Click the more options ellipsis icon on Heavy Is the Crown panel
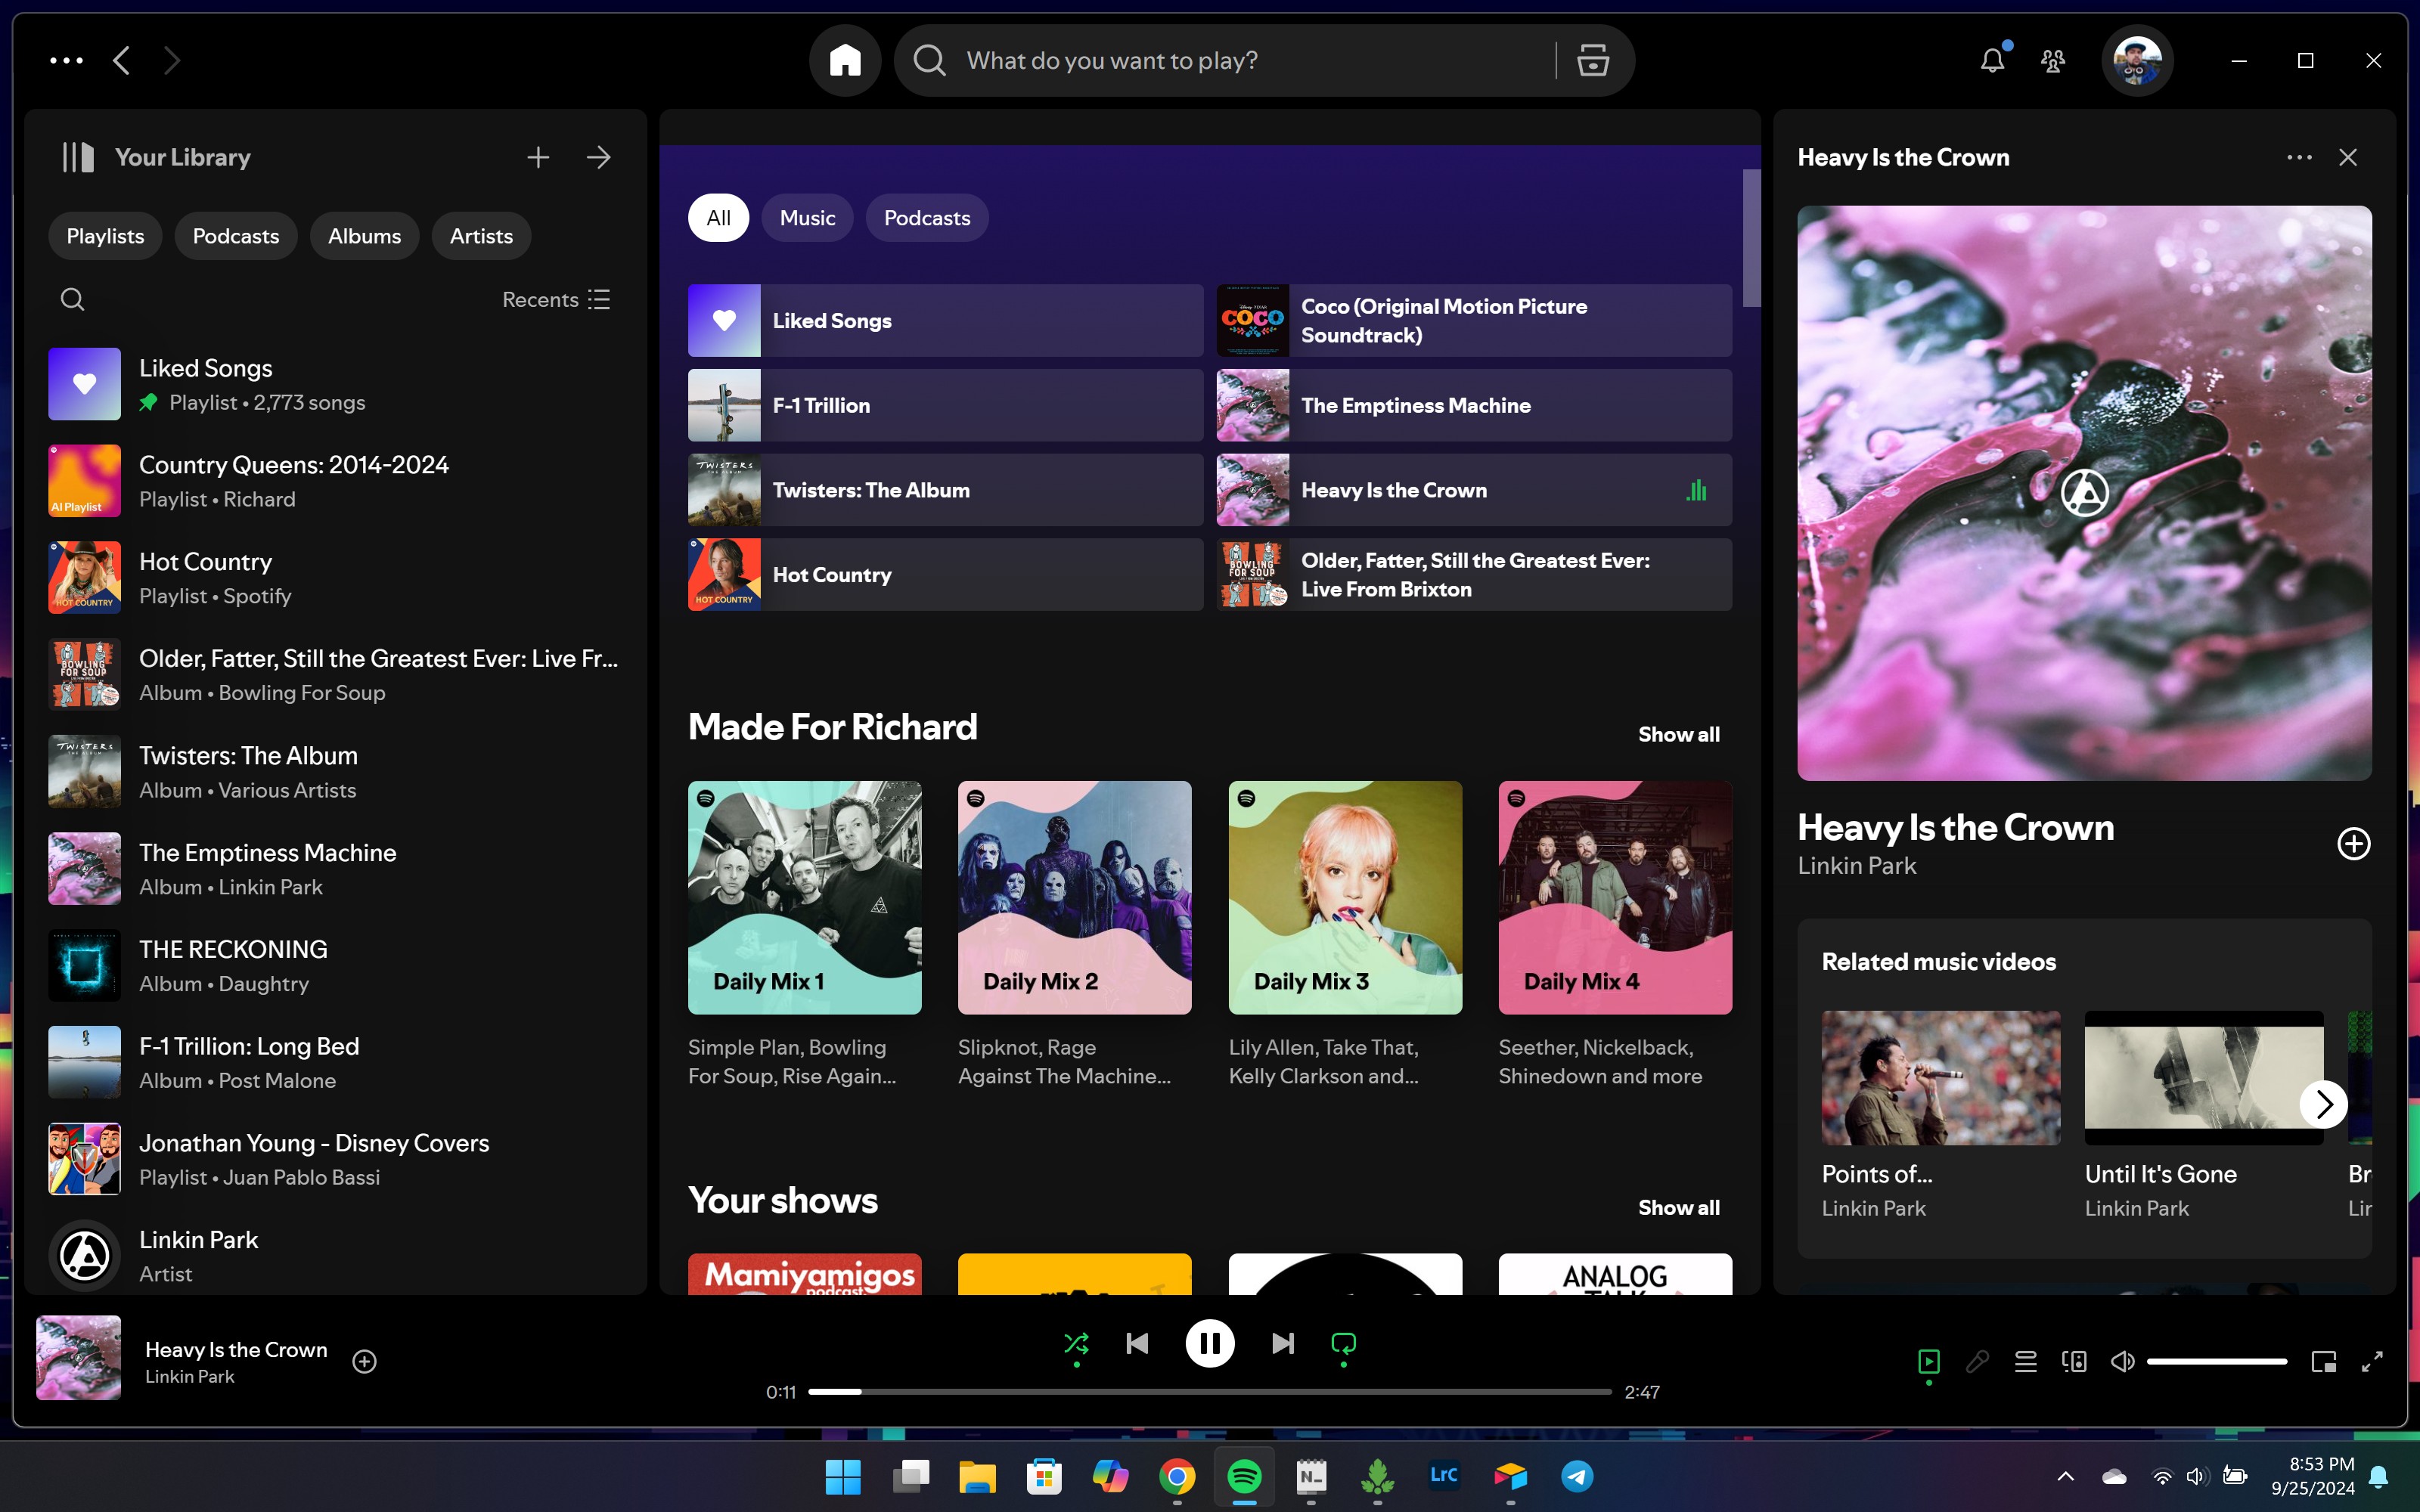The height and width of the screenshot is (1512, 2420). coord(2298,156)
